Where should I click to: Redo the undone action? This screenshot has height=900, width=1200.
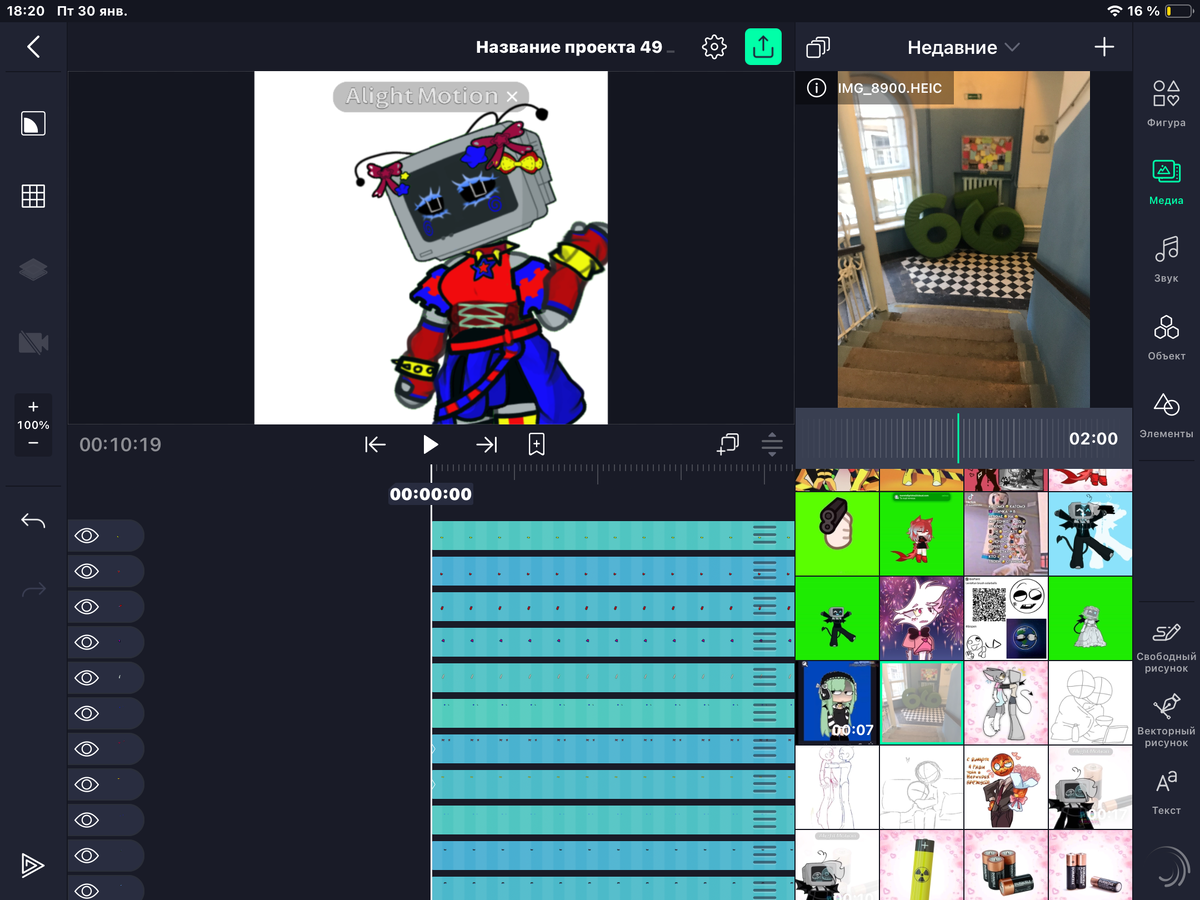33,590
